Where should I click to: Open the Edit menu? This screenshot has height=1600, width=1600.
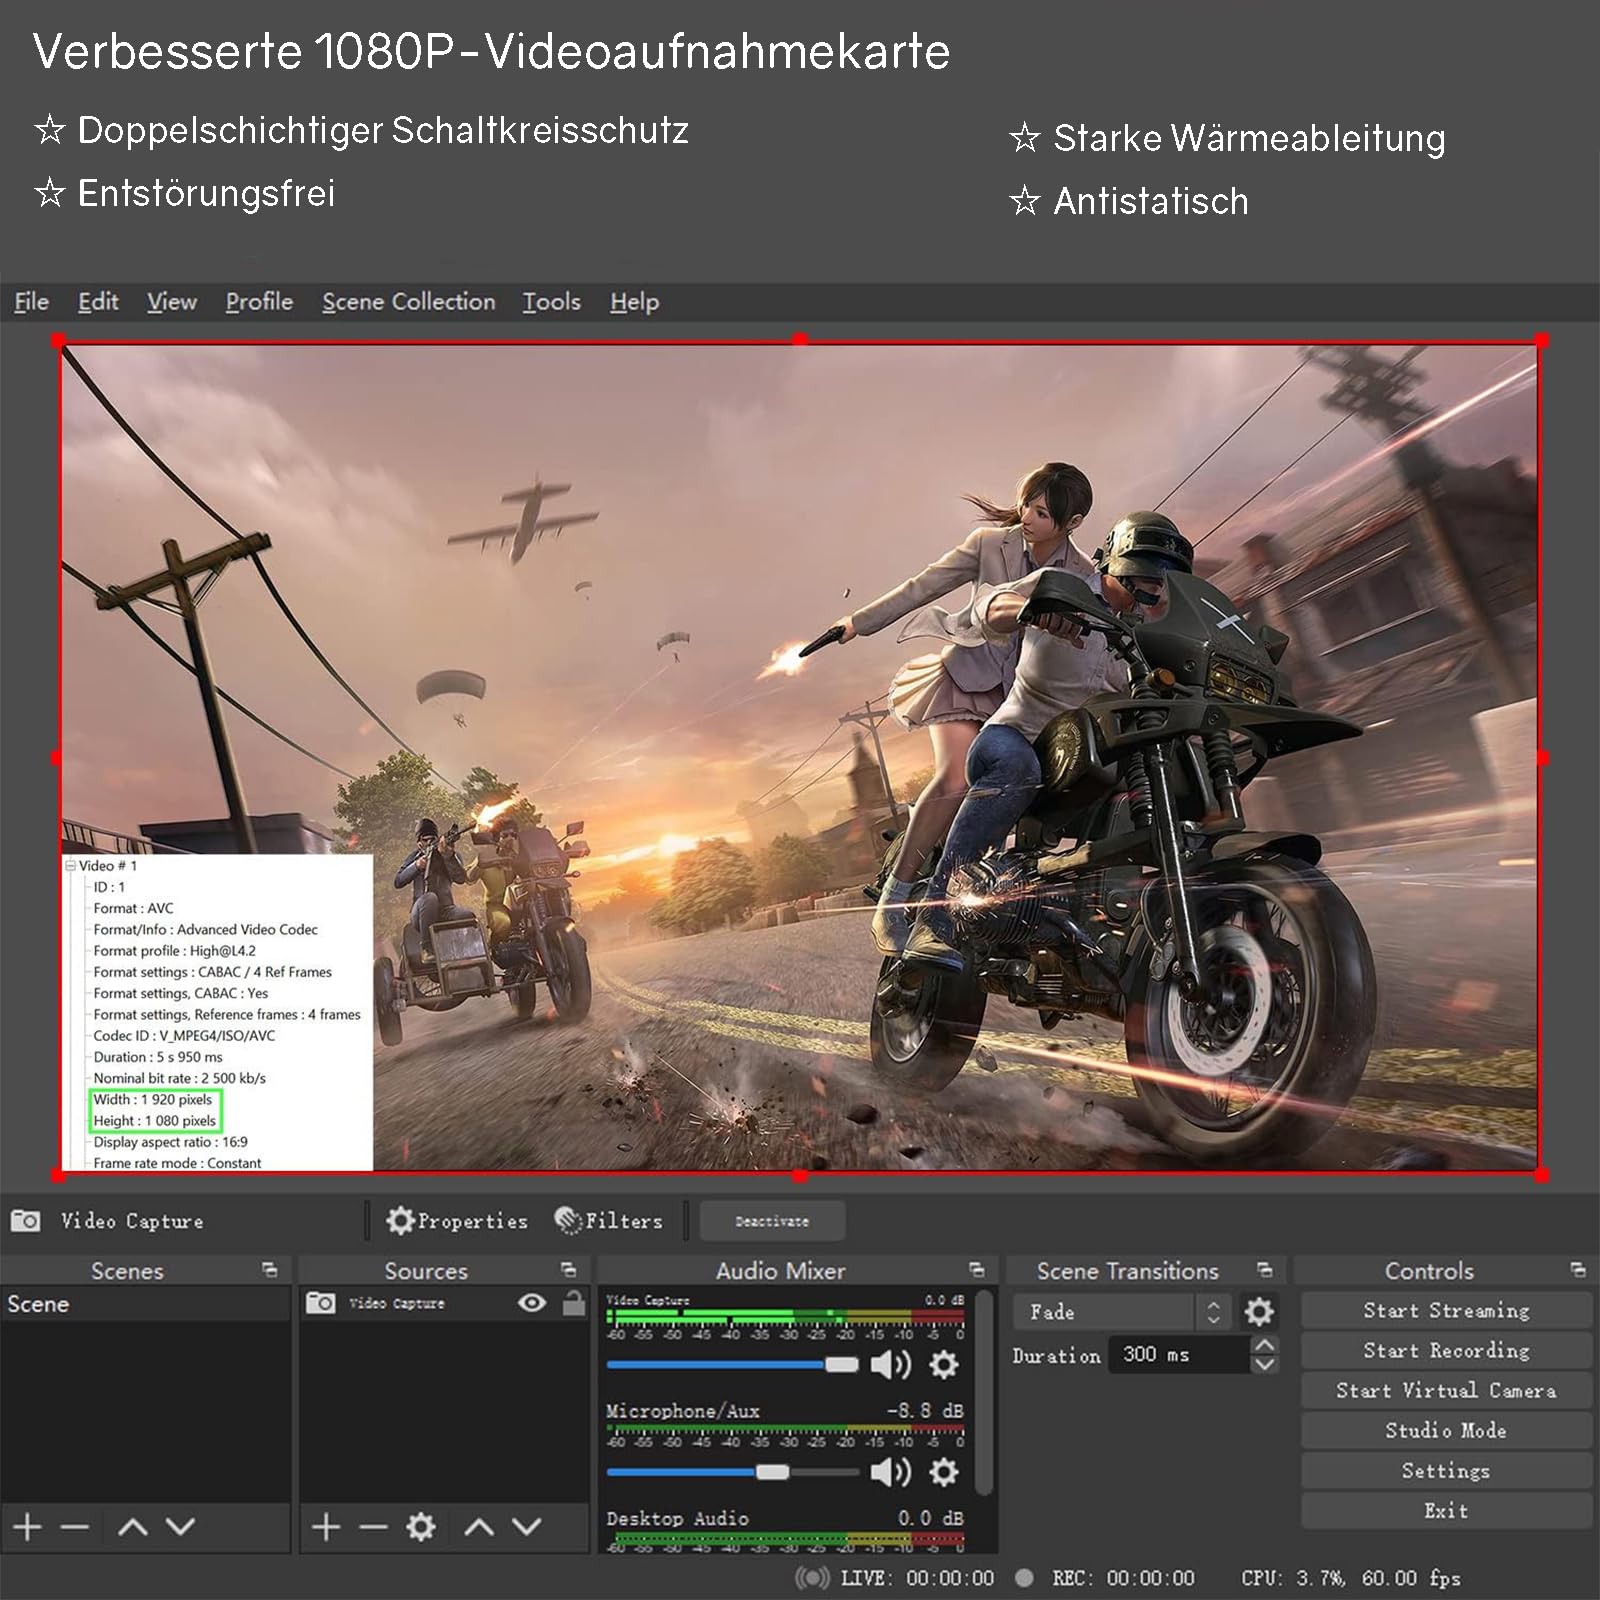coord(98,302)
